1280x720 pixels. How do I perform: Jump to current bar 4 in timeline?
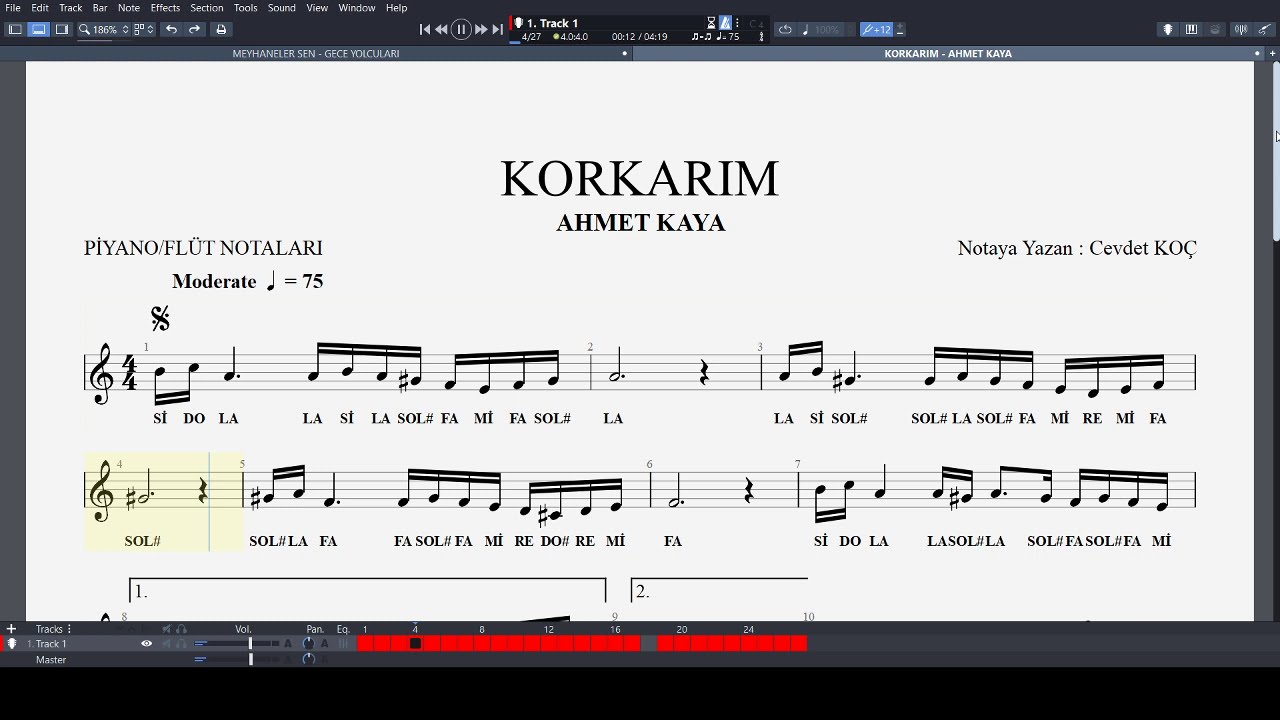coord(415,644)
